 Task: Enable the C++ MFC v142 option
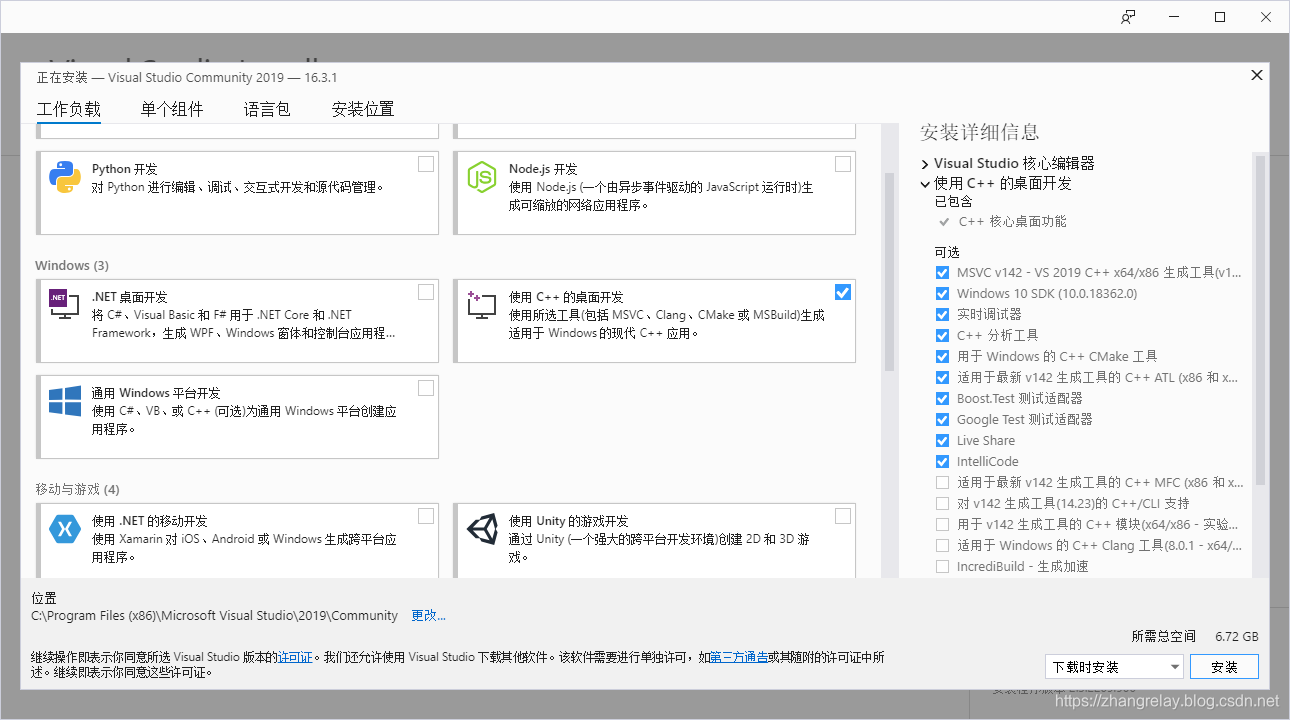[942, 482]
